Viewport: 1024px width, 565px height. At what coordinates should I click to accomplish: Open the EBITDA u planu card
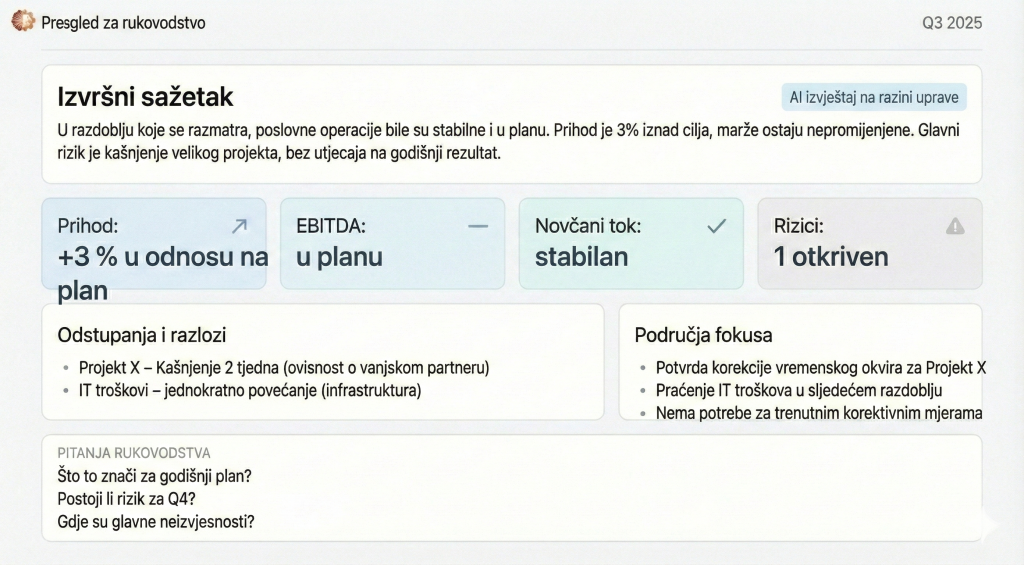[x=393, y=244]
